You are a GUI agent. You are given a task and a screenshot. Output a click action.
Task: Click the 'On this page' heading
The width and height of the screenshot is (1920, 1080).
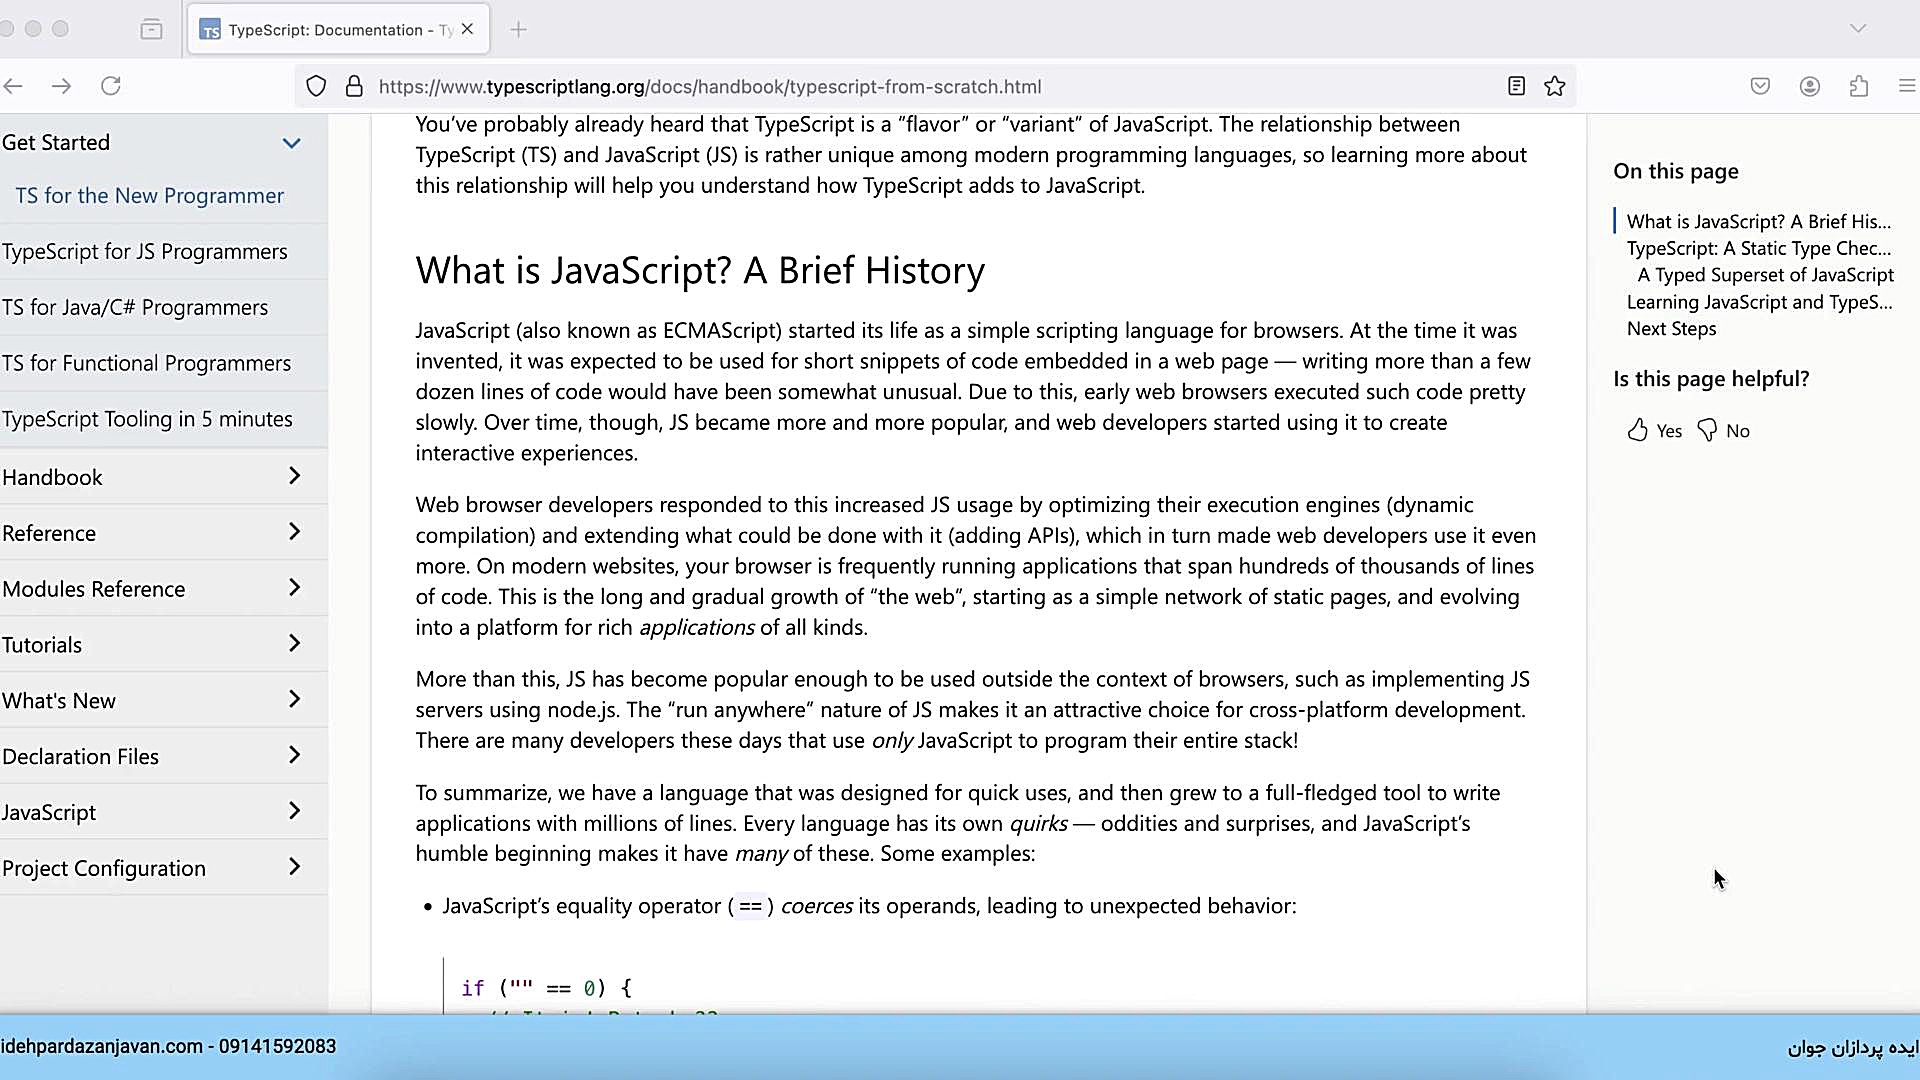(x=1676, y=171)
